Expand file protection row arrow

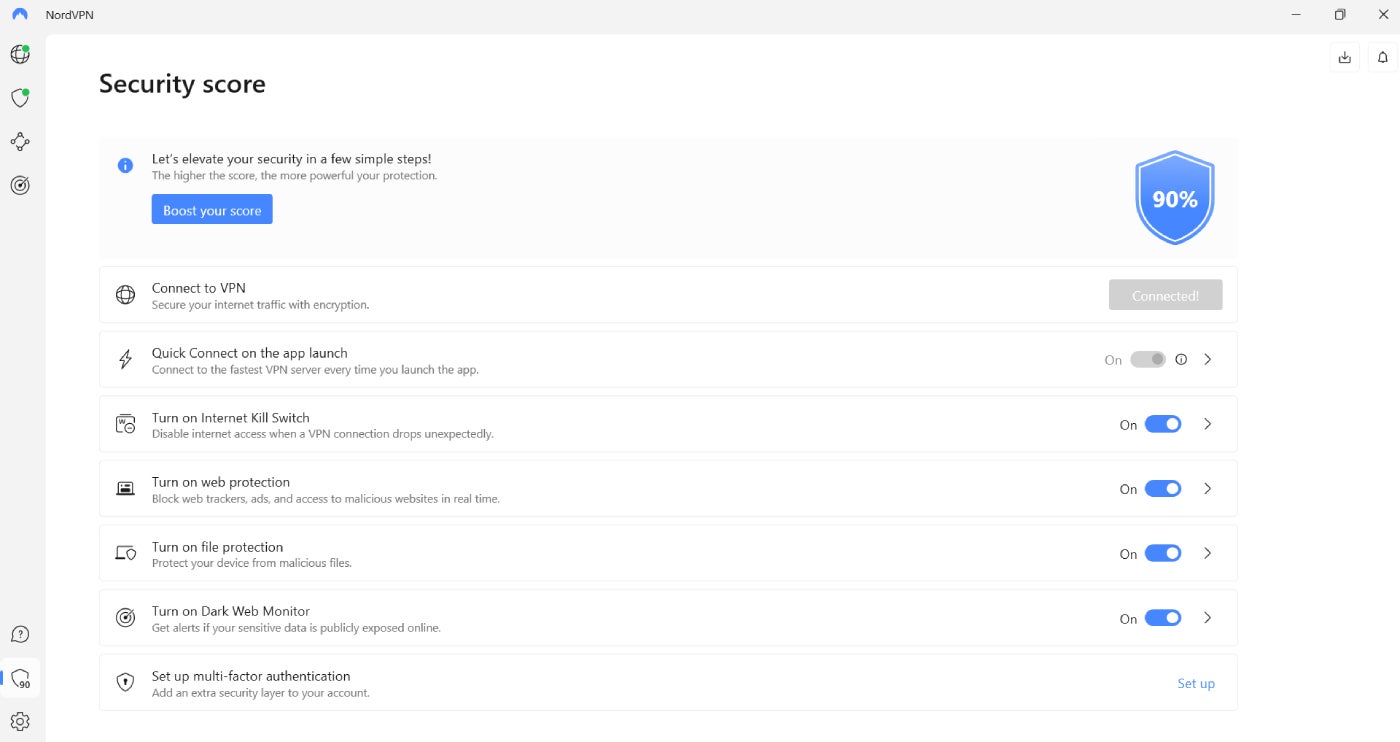pyautogui.click(x=1208, y=553)
